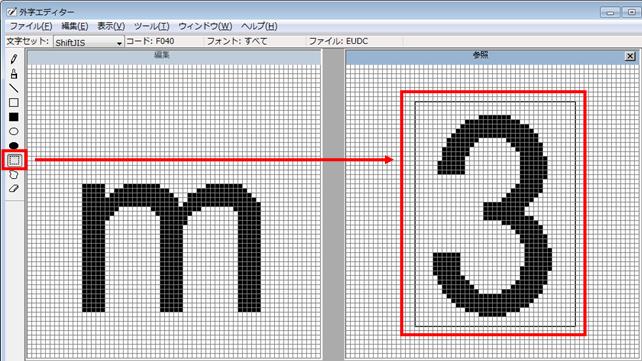Select the Hollow Ellipse tool
The width and height of the screenshot is (642, 361).
pyautogui.click(x=14, y=131)
